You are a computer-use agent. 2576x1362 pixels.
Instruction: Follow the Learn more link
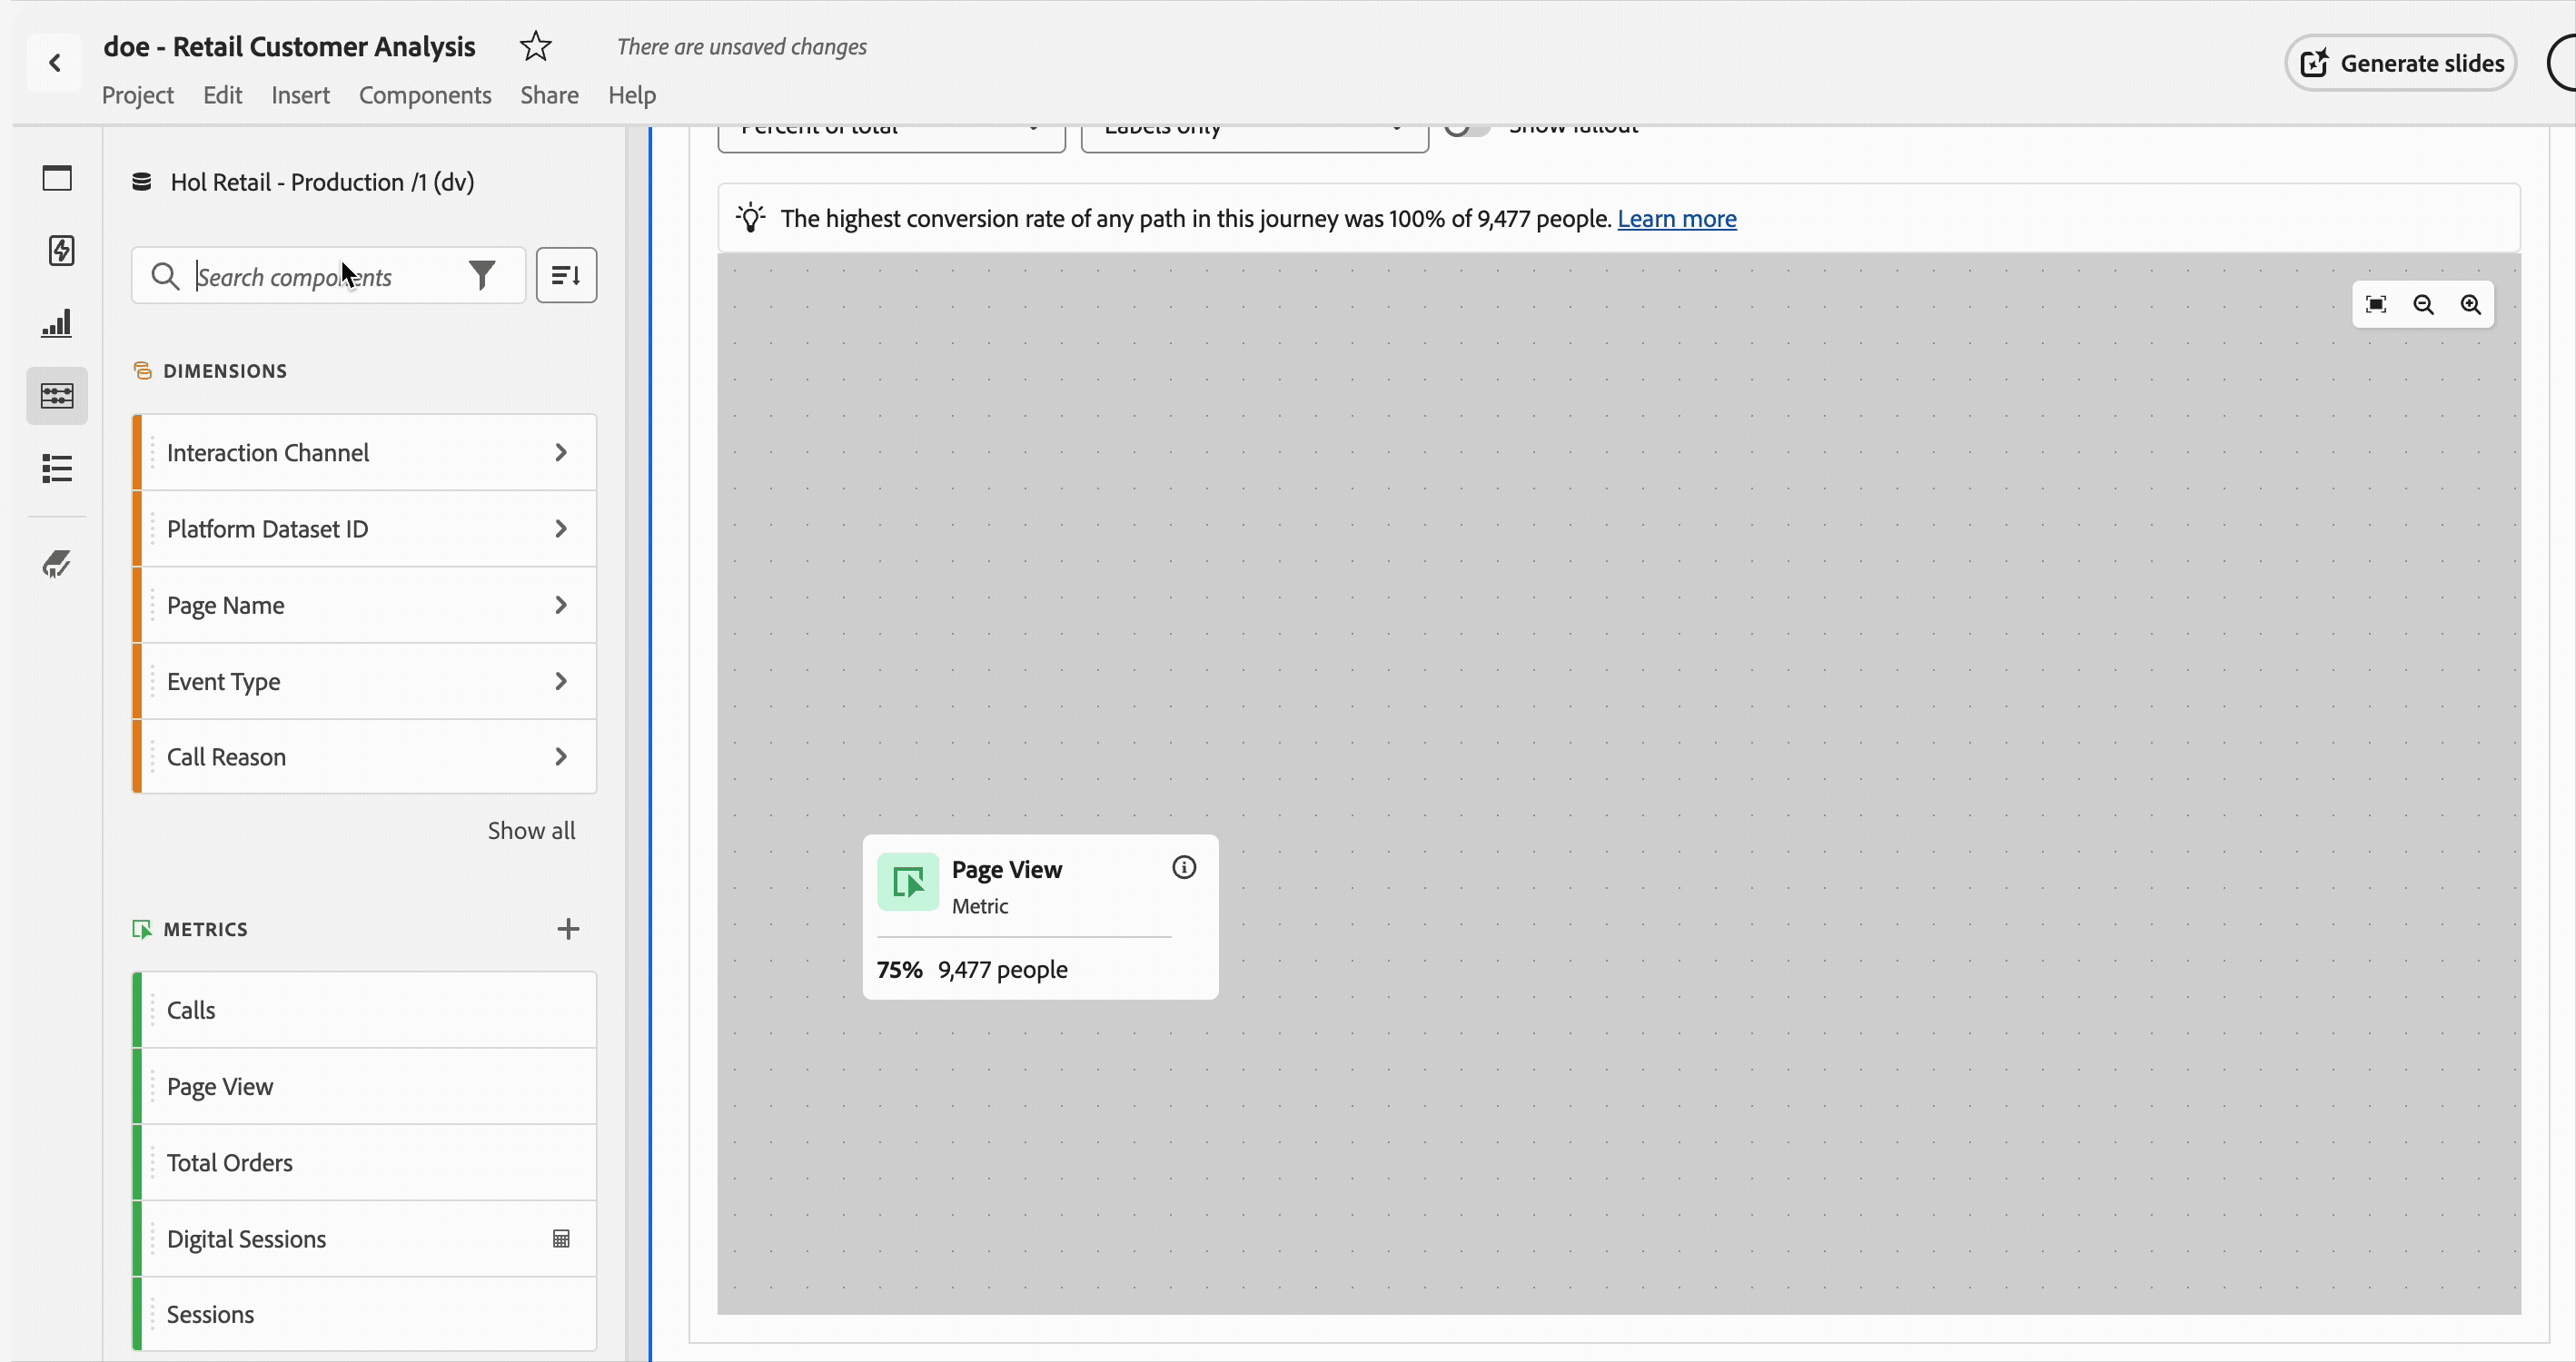(1677, 219)
